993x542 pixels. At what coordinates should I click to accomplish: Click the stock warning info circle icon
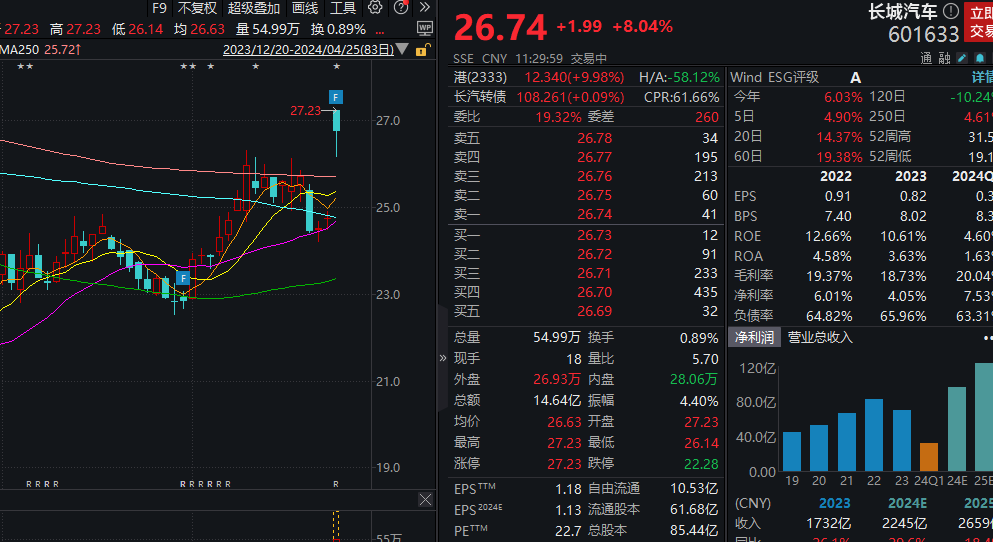coord(951,11)
